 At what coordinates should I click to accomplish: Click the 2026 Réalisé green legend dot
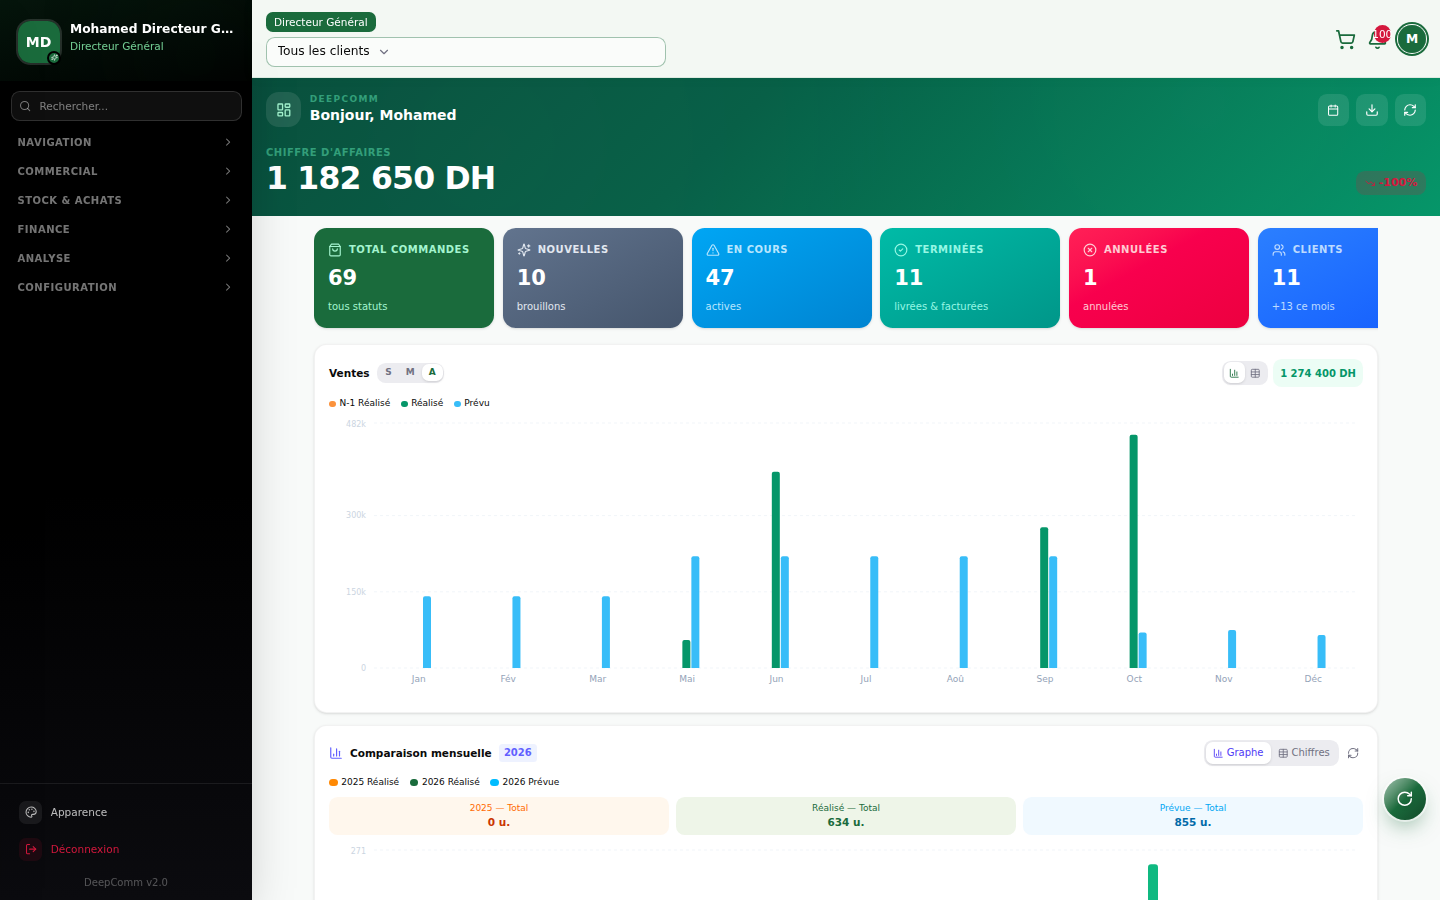[414, 783]
